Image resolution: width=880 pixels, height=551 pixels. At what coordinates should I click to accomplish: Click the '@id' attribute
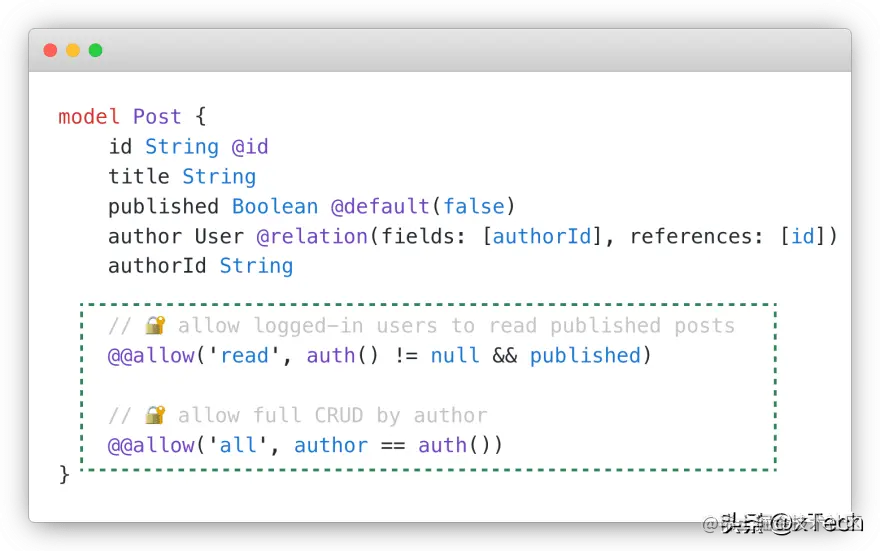250,146
